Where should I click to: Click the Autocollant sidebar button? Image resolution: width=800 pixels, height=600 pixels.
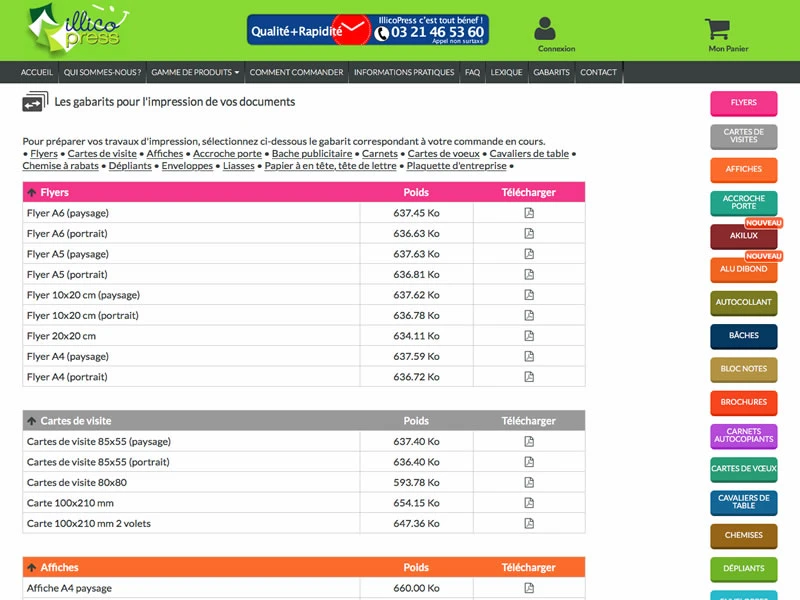[744, 303]
